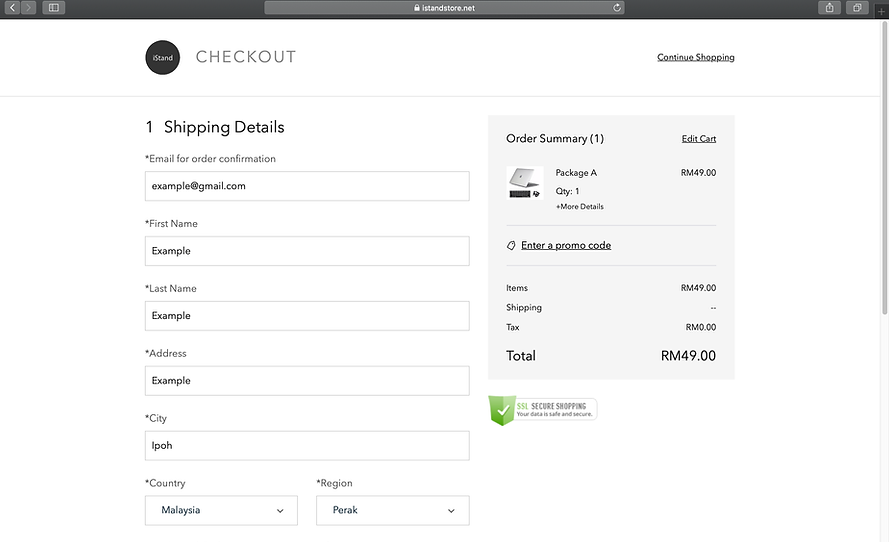
Task: Open the Region dropdown showing Perak
Action: tap(393, 510)
